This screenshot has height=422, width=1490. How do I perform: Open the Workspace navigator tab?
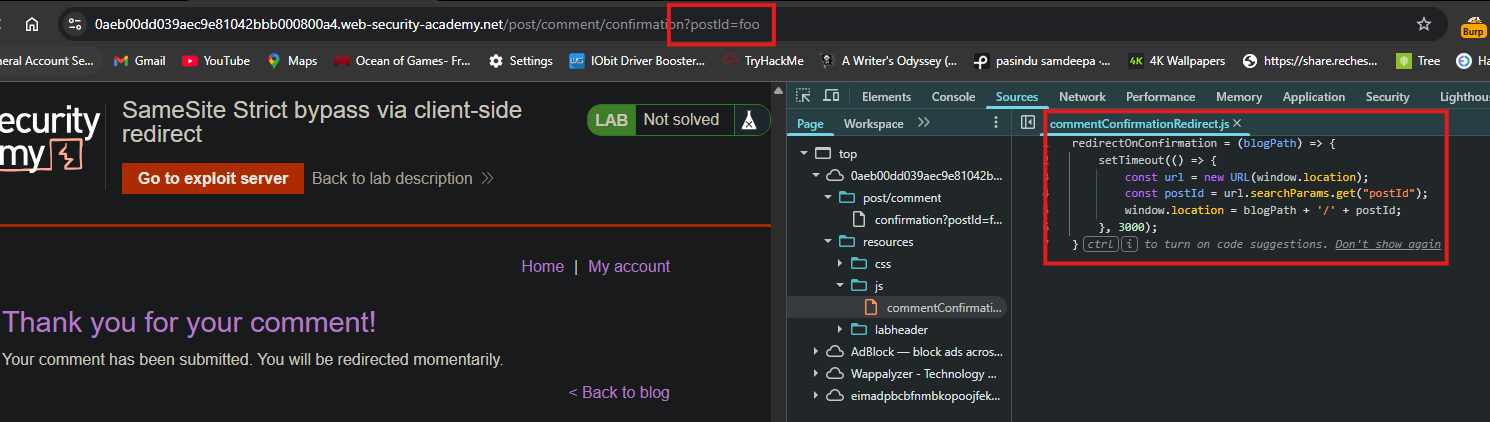click(x=873, y=123)
